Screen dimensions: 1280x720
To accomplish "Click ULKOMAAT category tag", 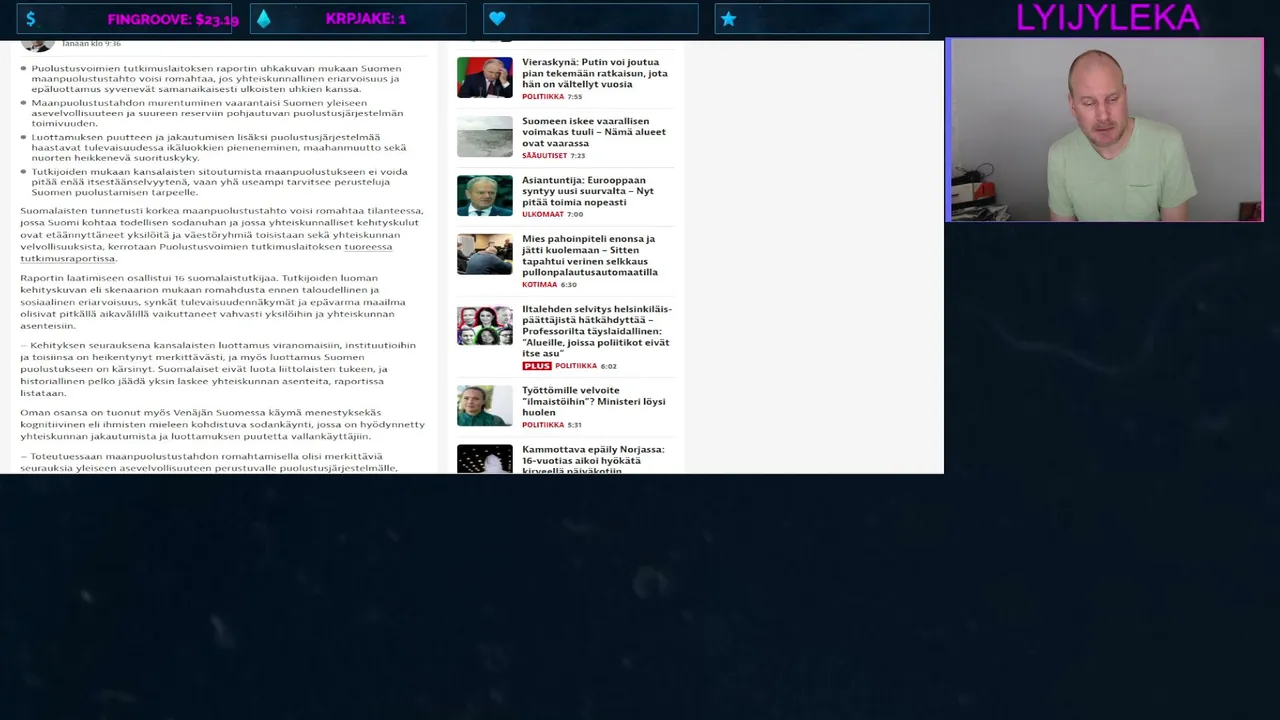I will point(542,214).
